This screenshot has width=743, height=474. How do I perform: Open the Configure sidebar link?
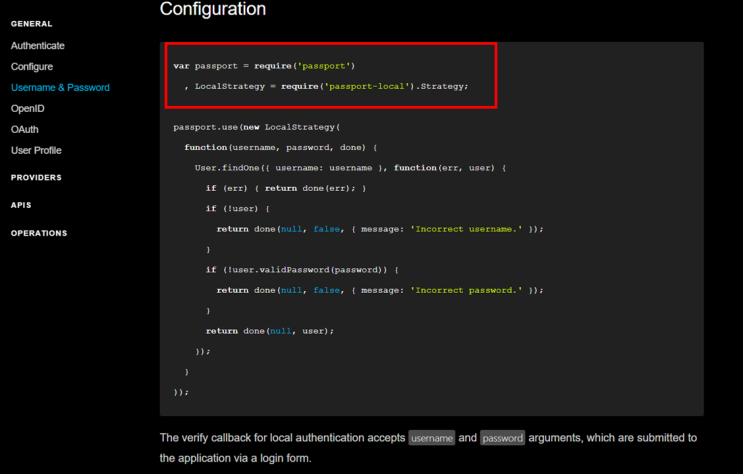(32, 66)
